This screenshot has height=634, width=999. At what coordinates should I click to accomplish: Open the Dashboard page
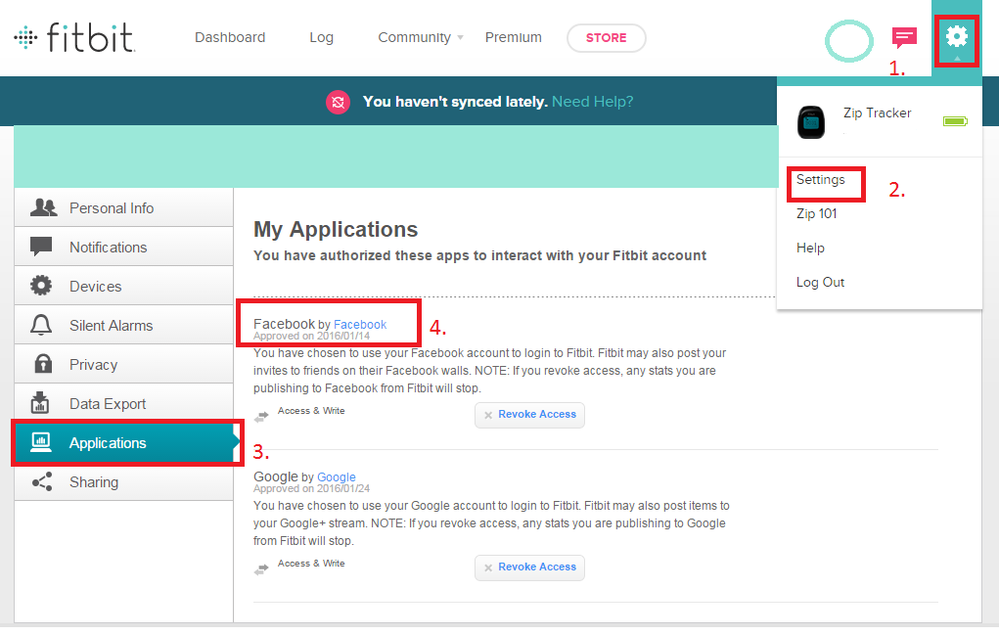tap(230, 38)
